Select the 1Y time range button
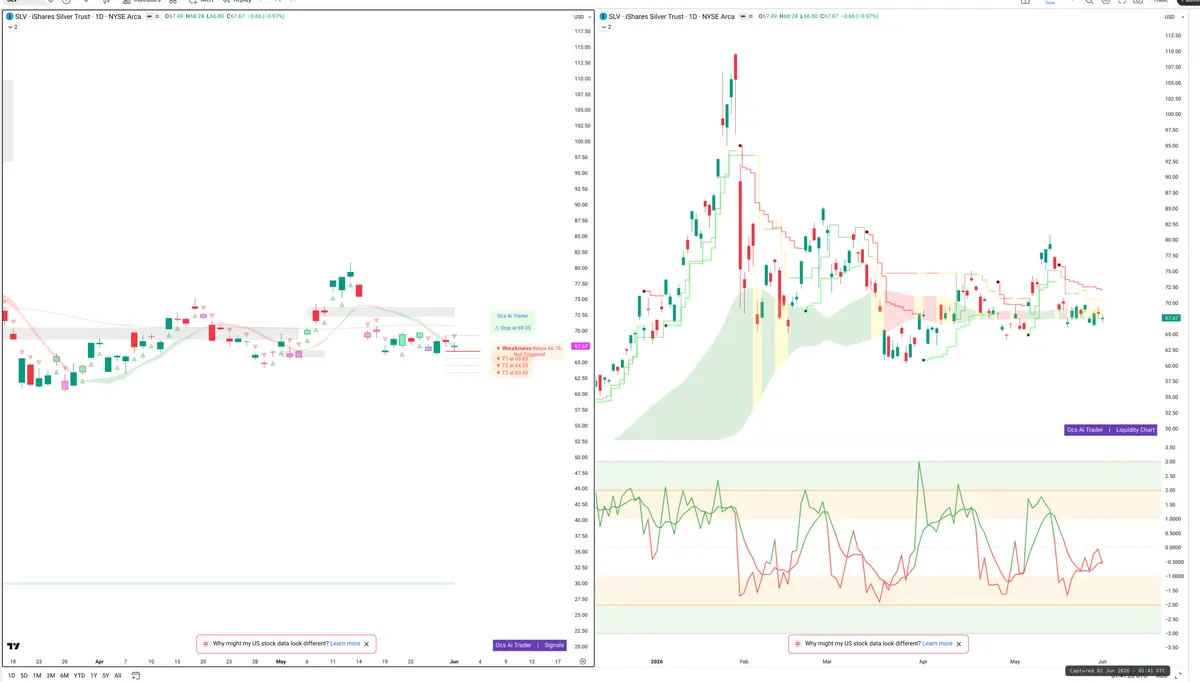Image resolution: width=1200 pixels, height=682 pixels. click(93, 676)
